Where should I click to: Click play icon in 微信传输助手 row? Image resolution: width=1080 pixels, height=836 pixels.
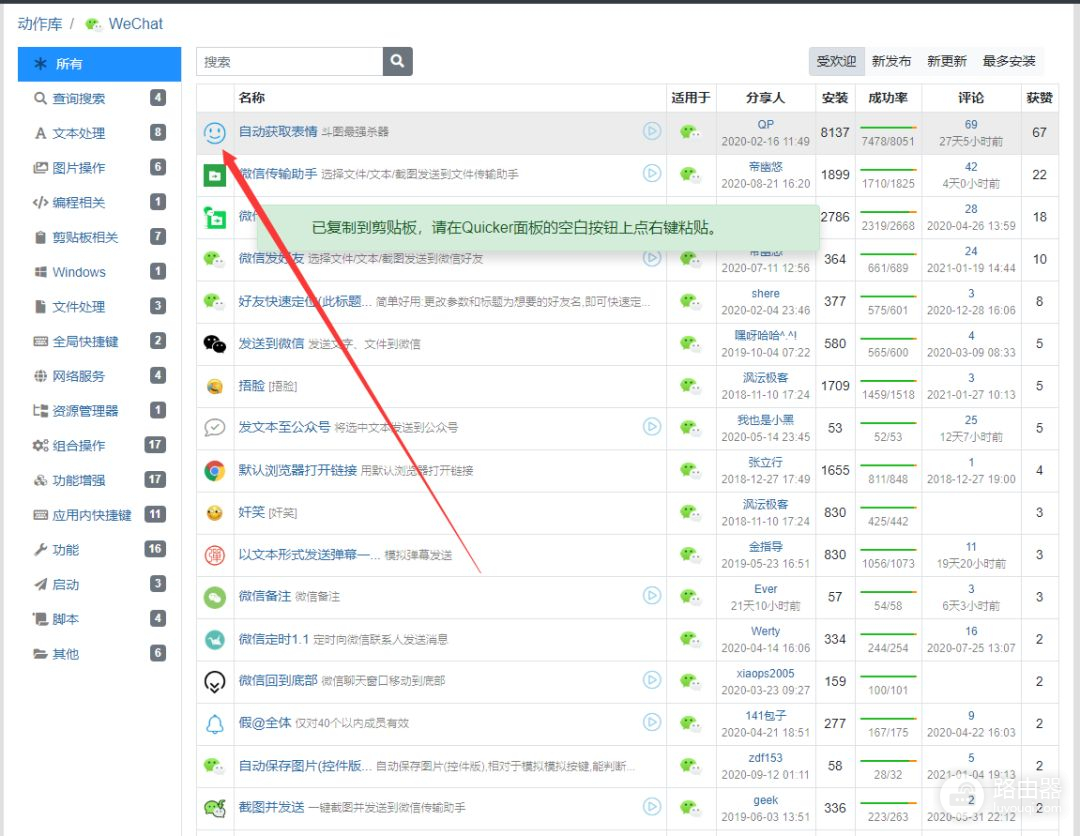coord(652,173)
